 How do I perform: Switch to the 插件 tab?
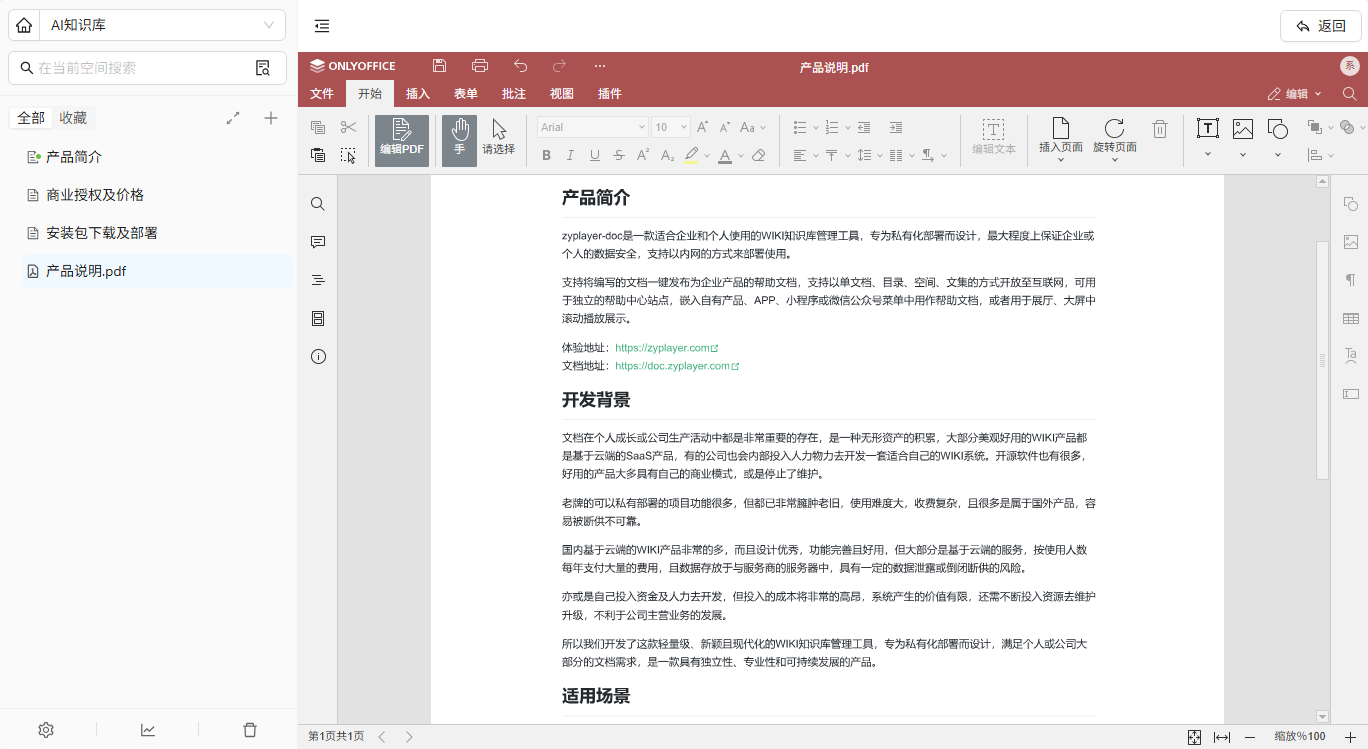tap(610, 94)
